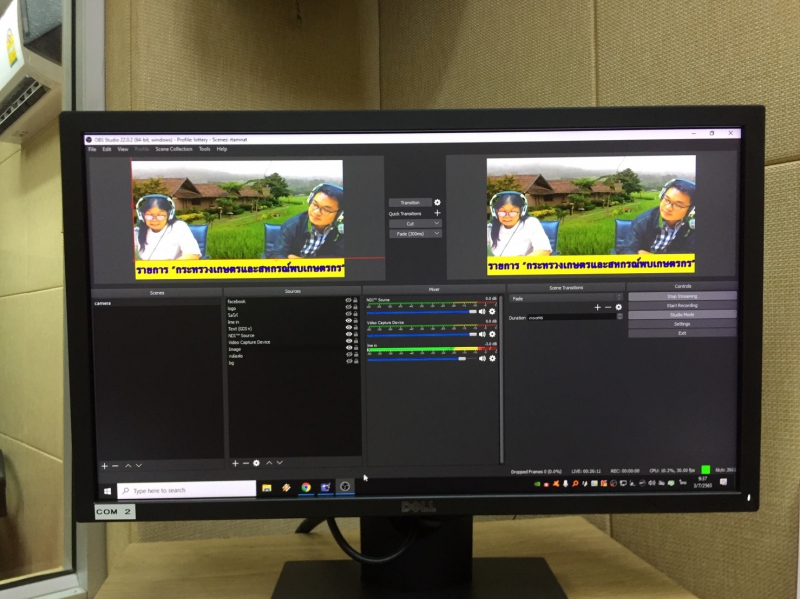
Task: Open source properties gear in Sources panel
Action: pyautogui.click(x=257, y=463)
